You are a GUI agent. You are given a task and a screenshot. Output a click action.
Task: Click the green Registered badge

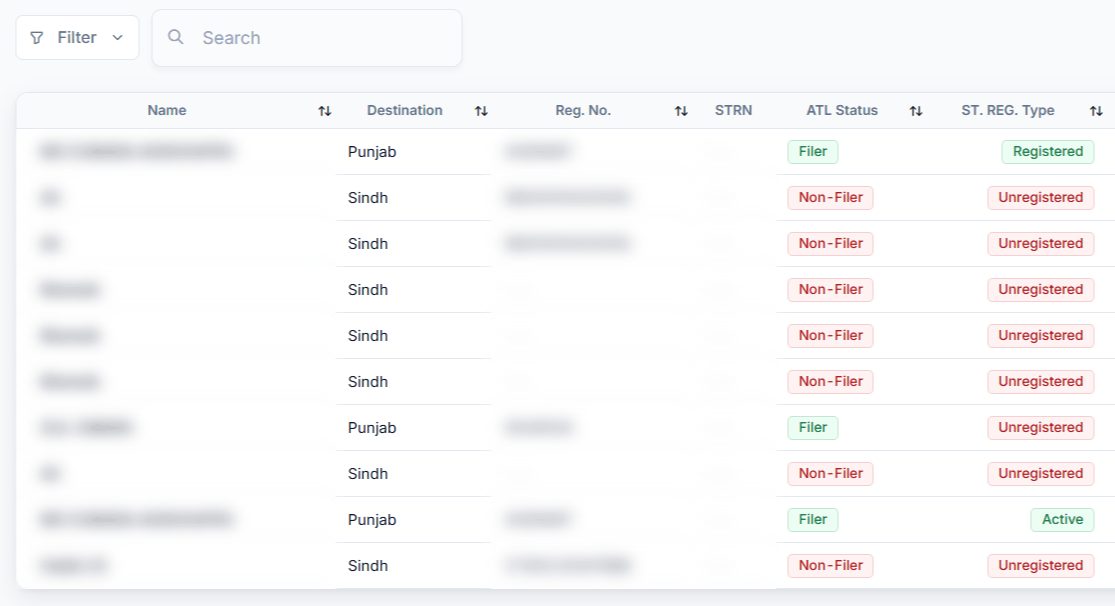1047,152
